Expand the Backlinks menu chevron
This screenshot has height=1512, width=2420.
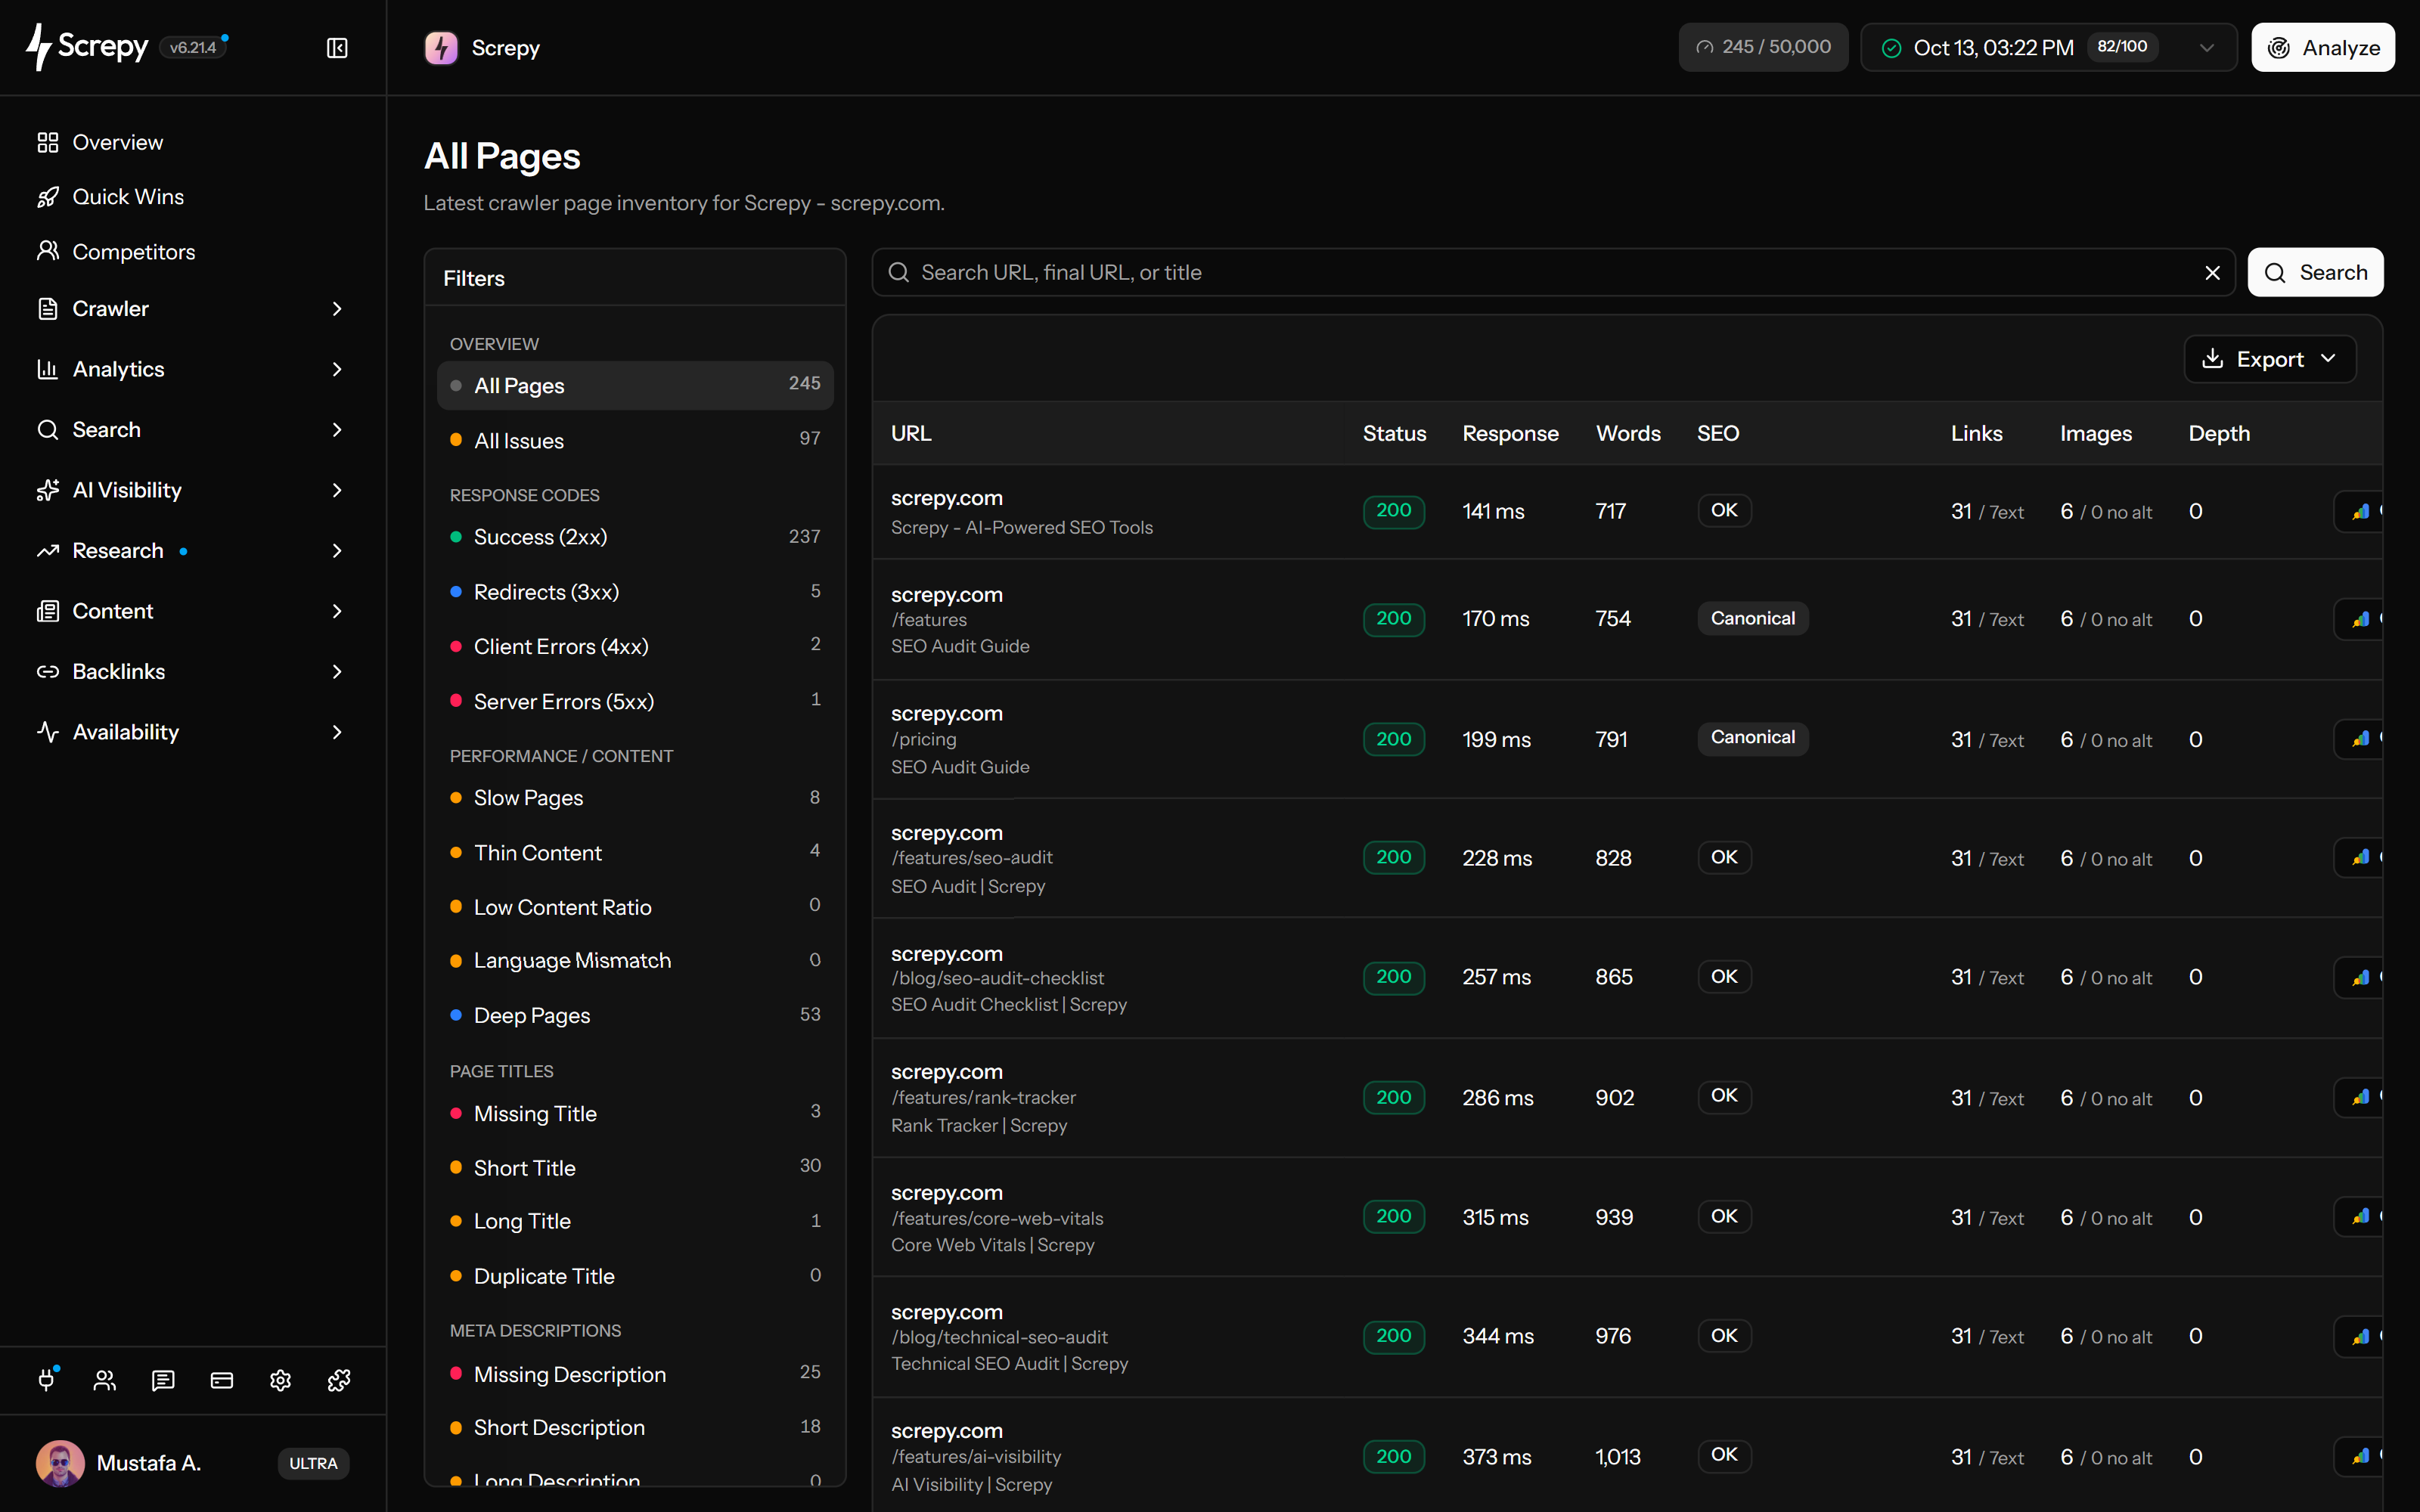click(337, 672)
